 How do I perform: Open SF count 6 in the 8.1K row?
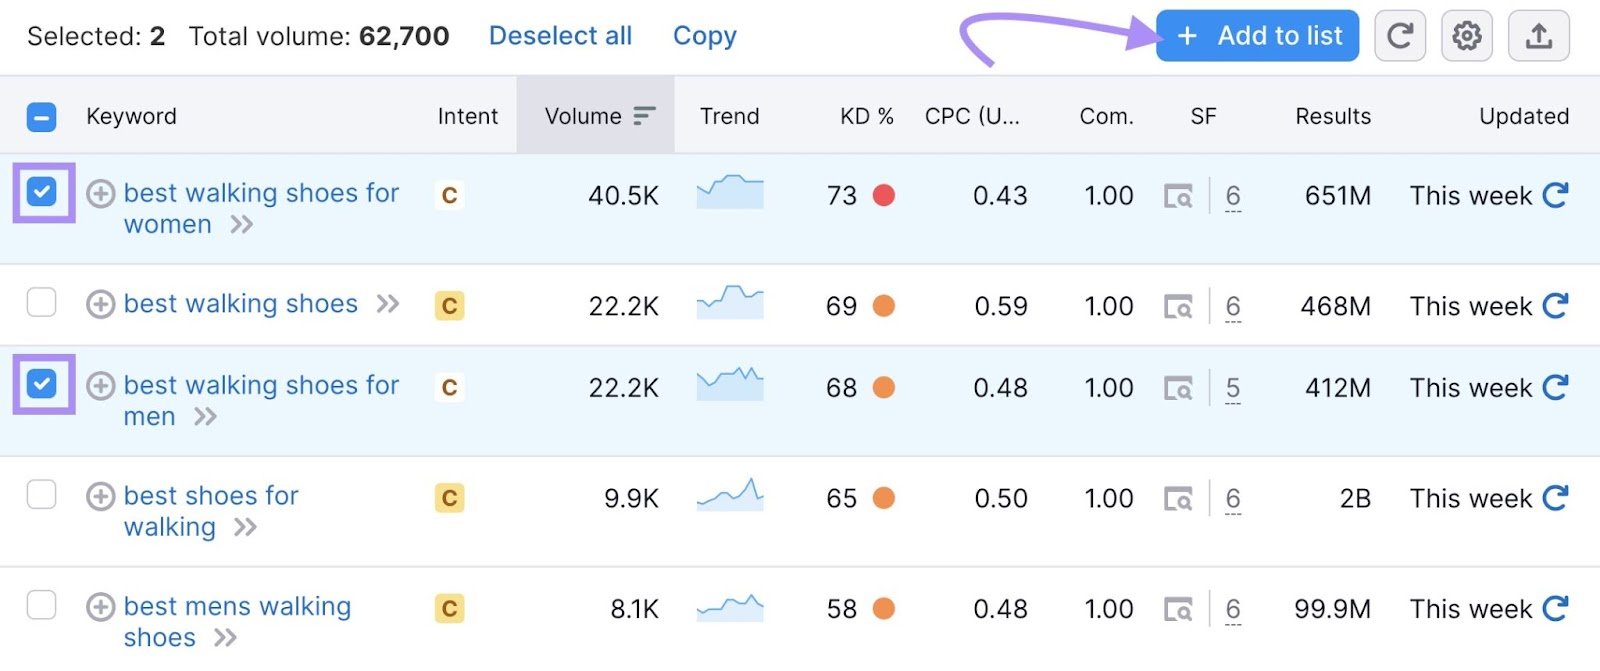point(1233,609)
